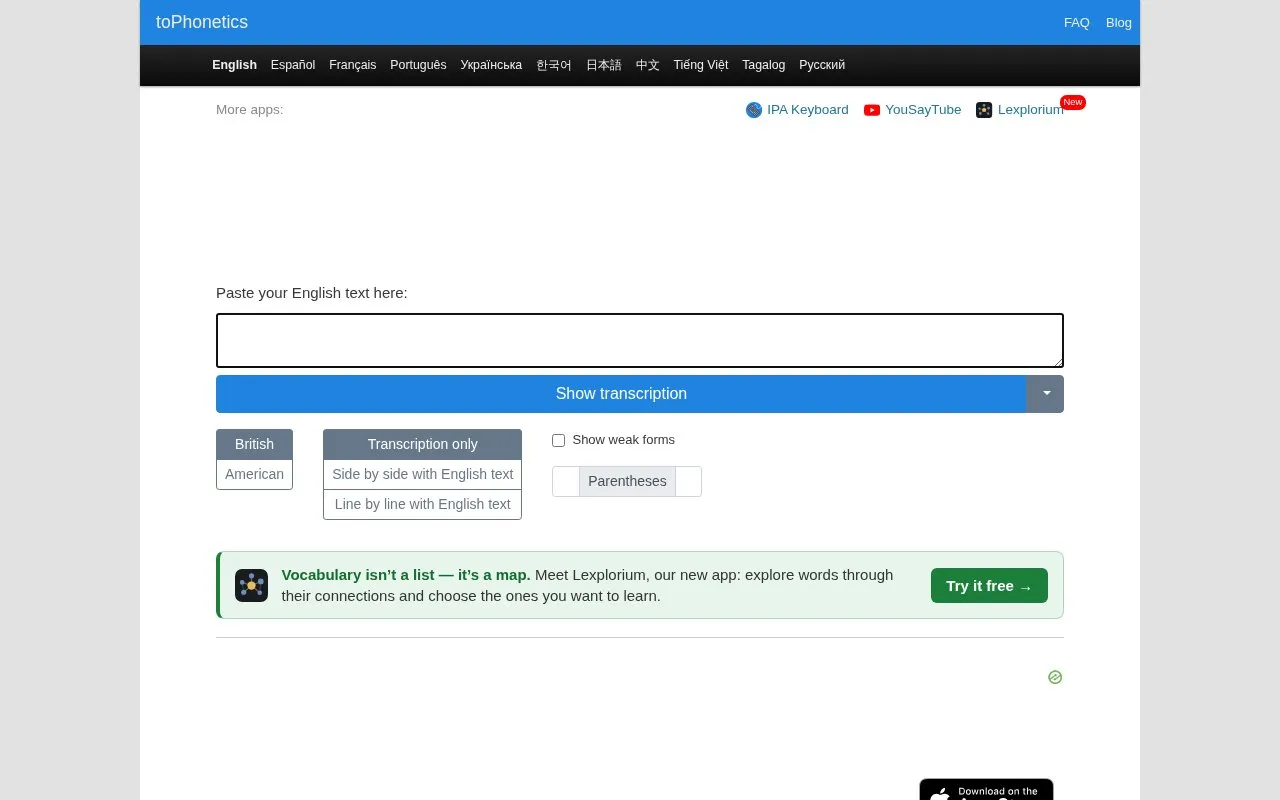Click the Try it free button
Screen dimensions: 1280x800
[x=989, y=586]
